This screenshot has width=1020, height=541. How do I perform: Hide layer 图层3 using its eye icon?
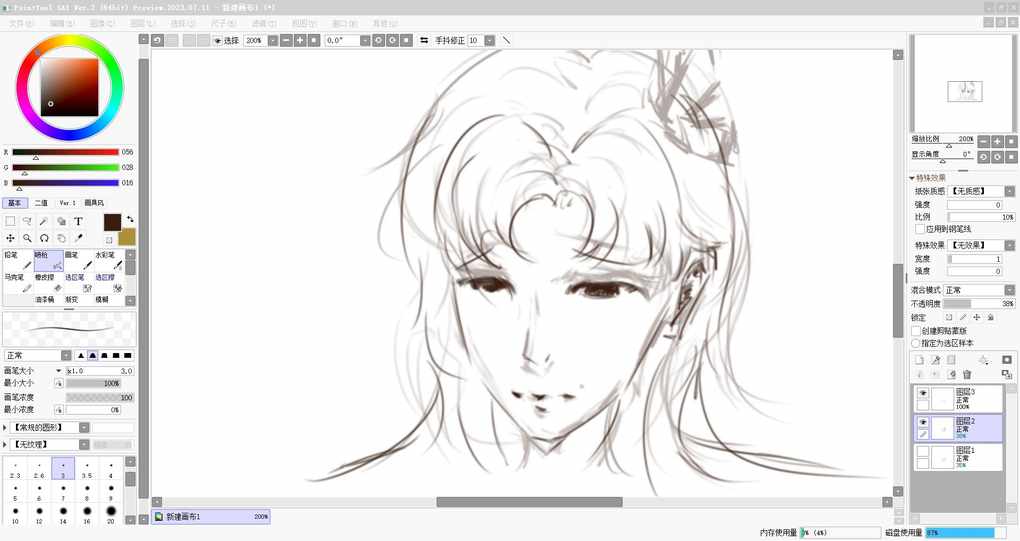pos(923,393)
